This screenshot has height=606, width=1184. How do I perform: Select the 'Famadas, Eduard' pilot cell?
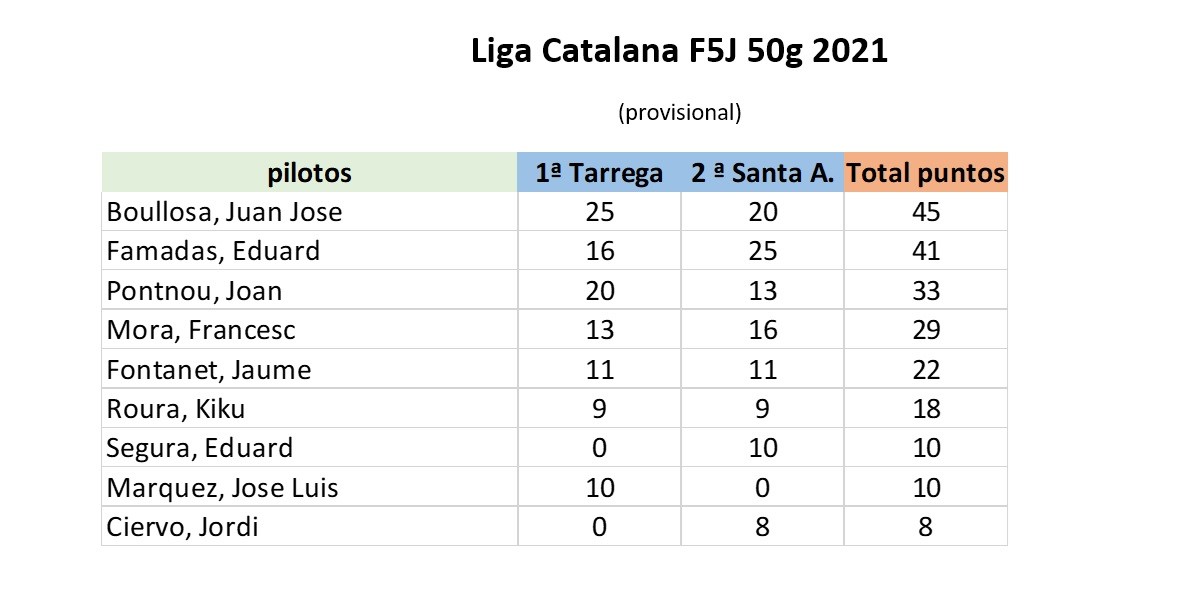click(x=213, y=251)
